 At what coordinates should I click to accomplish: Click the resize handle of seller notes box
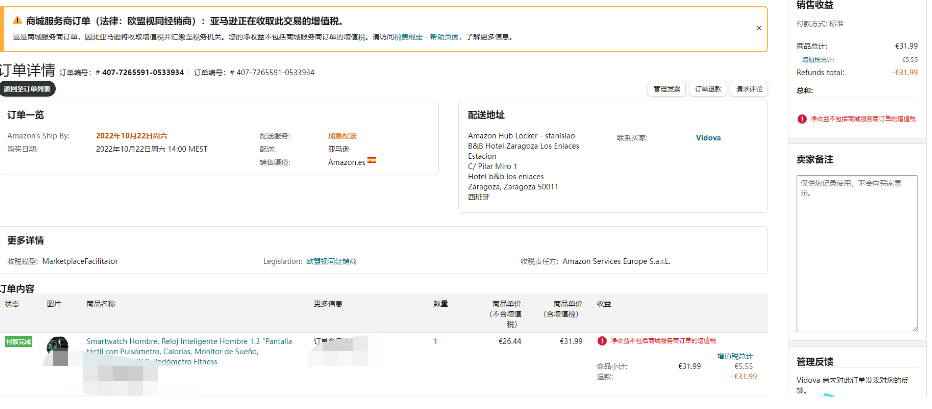(x=913, y=327)
